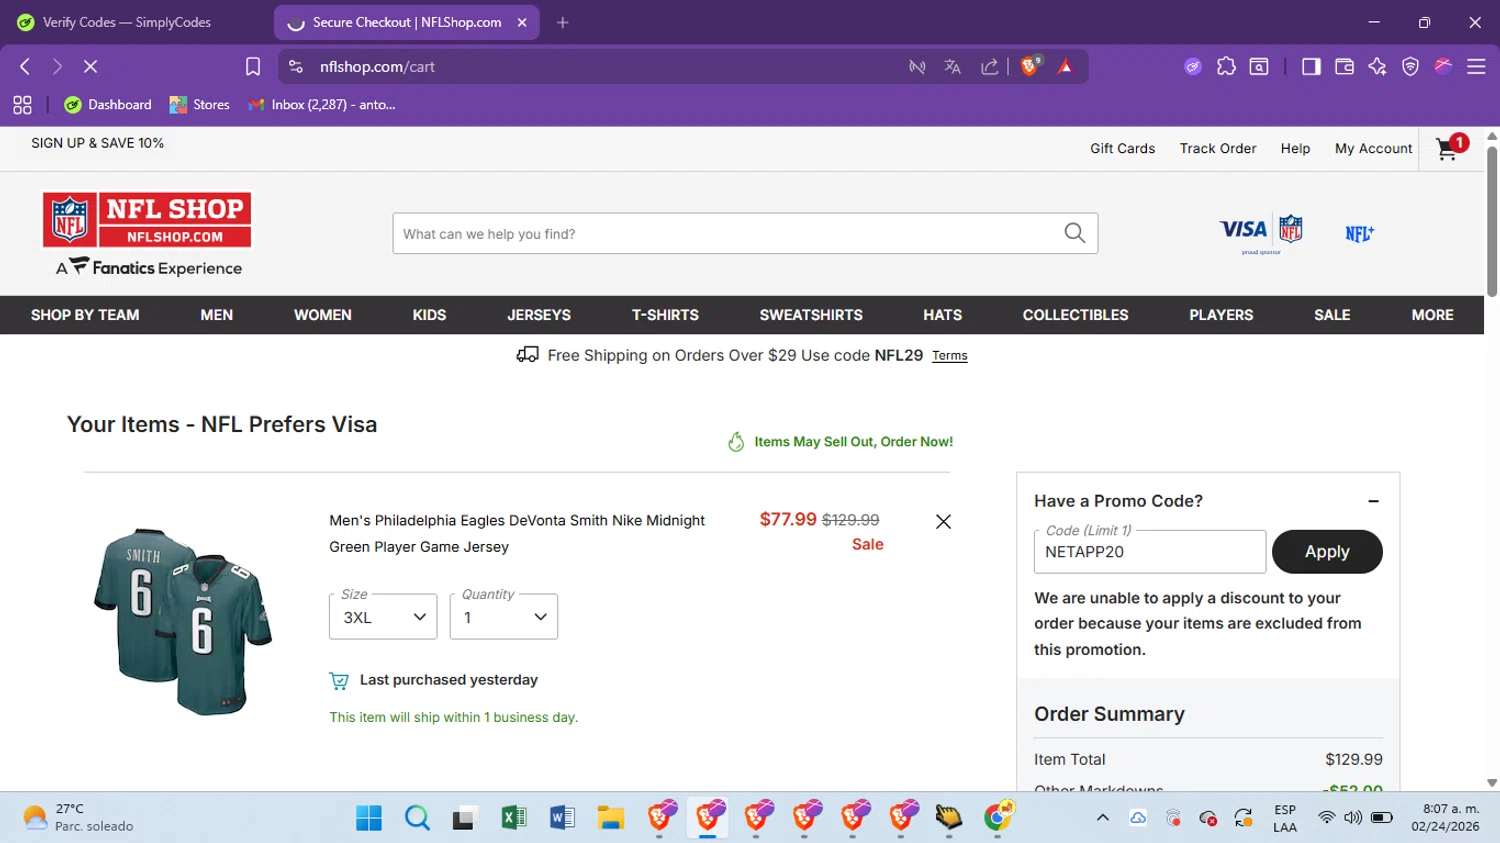1500x843 pixels.
Task: Click the Stores bookmark
Action: [x=200, y=104]
